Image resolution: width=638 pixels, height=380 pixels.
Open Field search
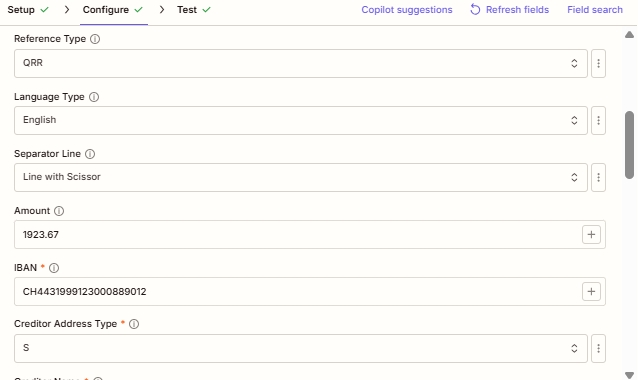coord(595,10)
